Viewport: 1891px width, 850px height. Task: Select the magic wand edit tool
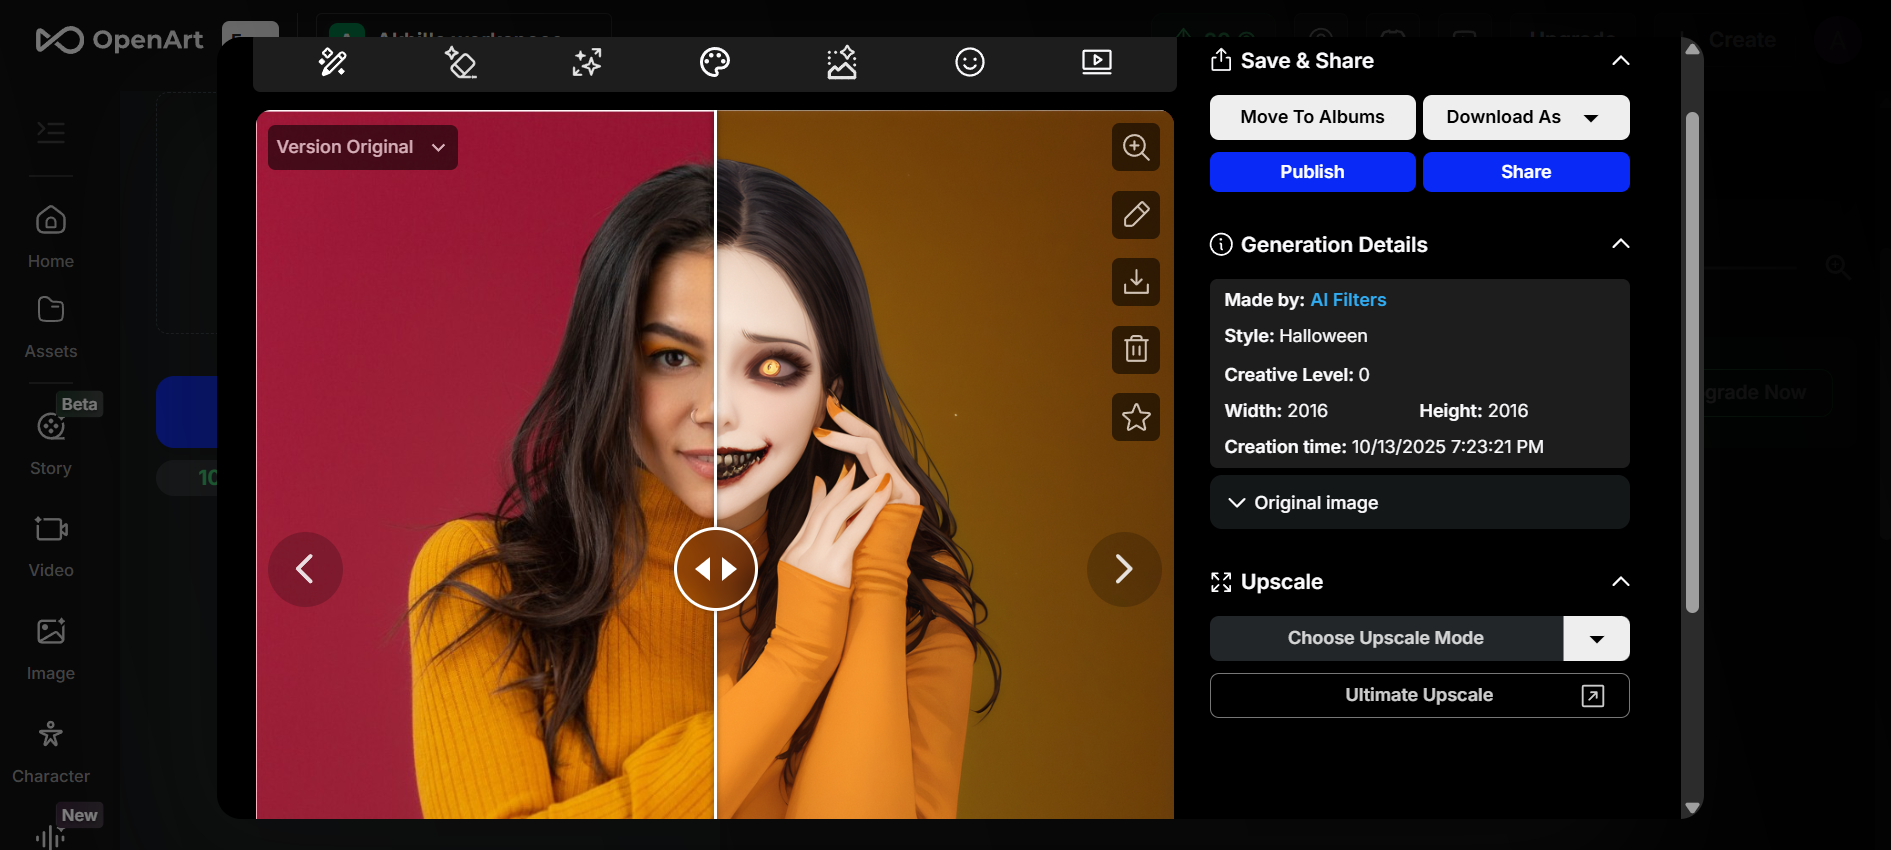tap(332, 63)
